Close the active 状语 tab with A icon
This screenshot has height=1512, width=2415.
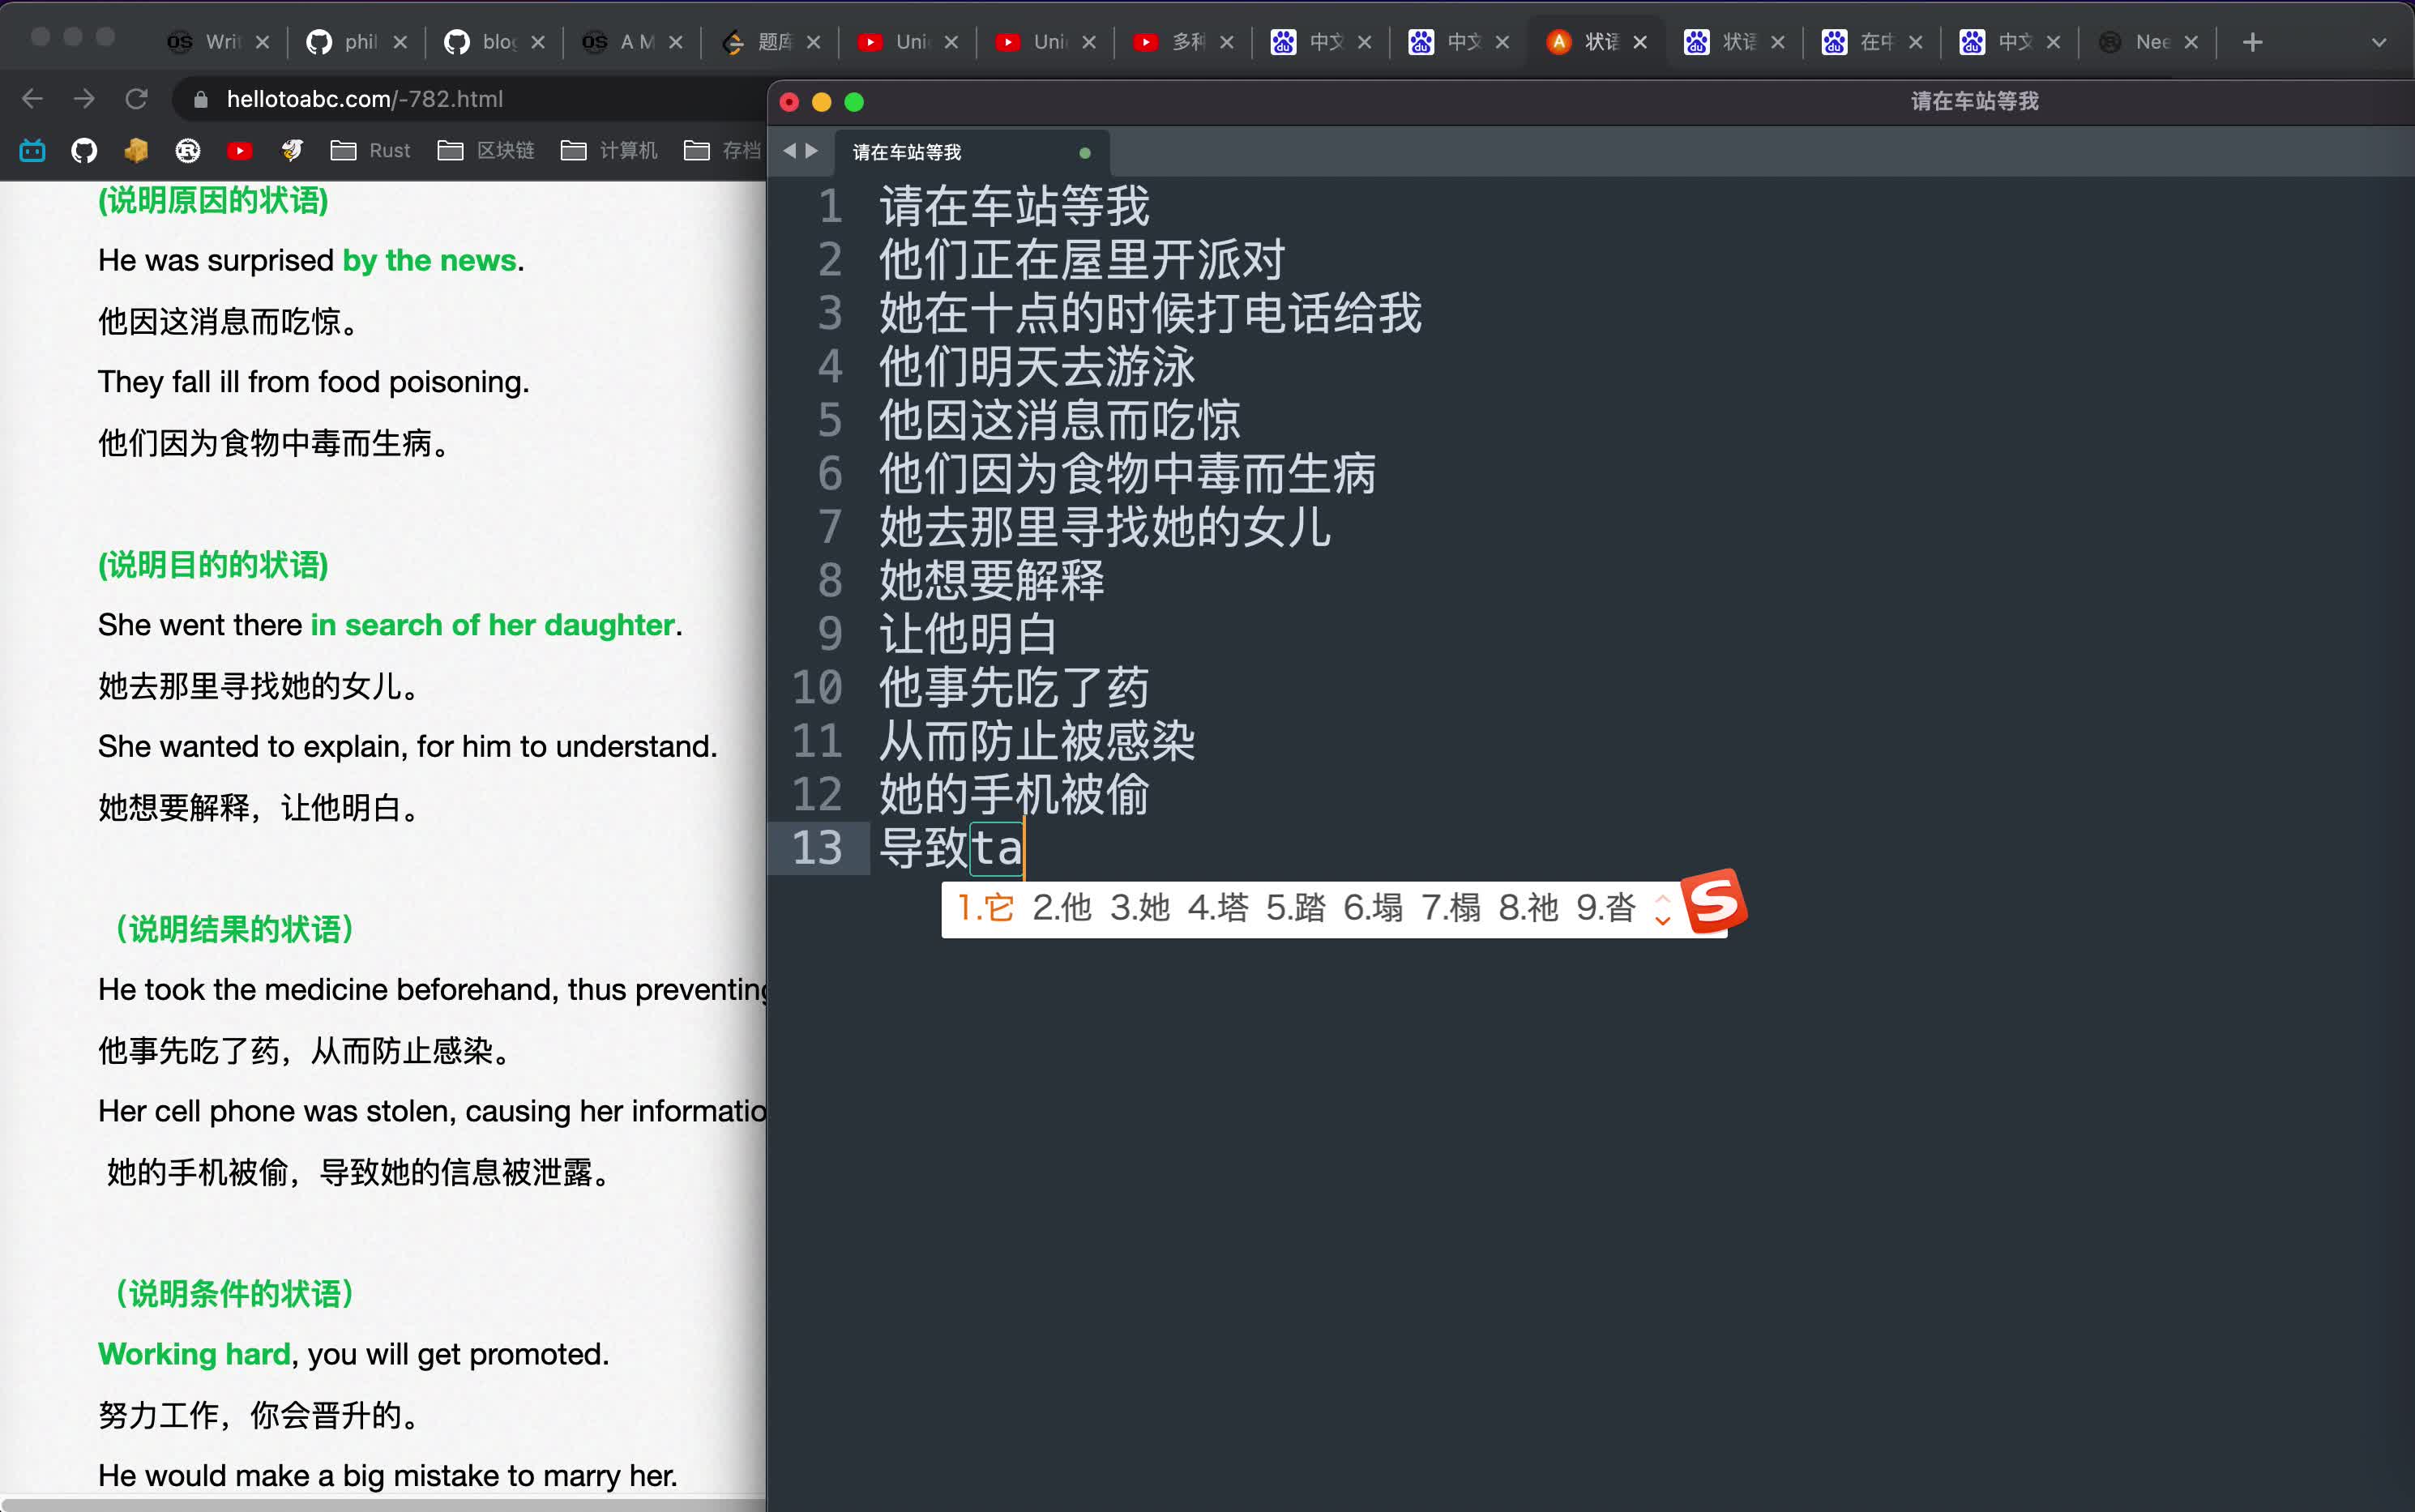click(1640, 42)
